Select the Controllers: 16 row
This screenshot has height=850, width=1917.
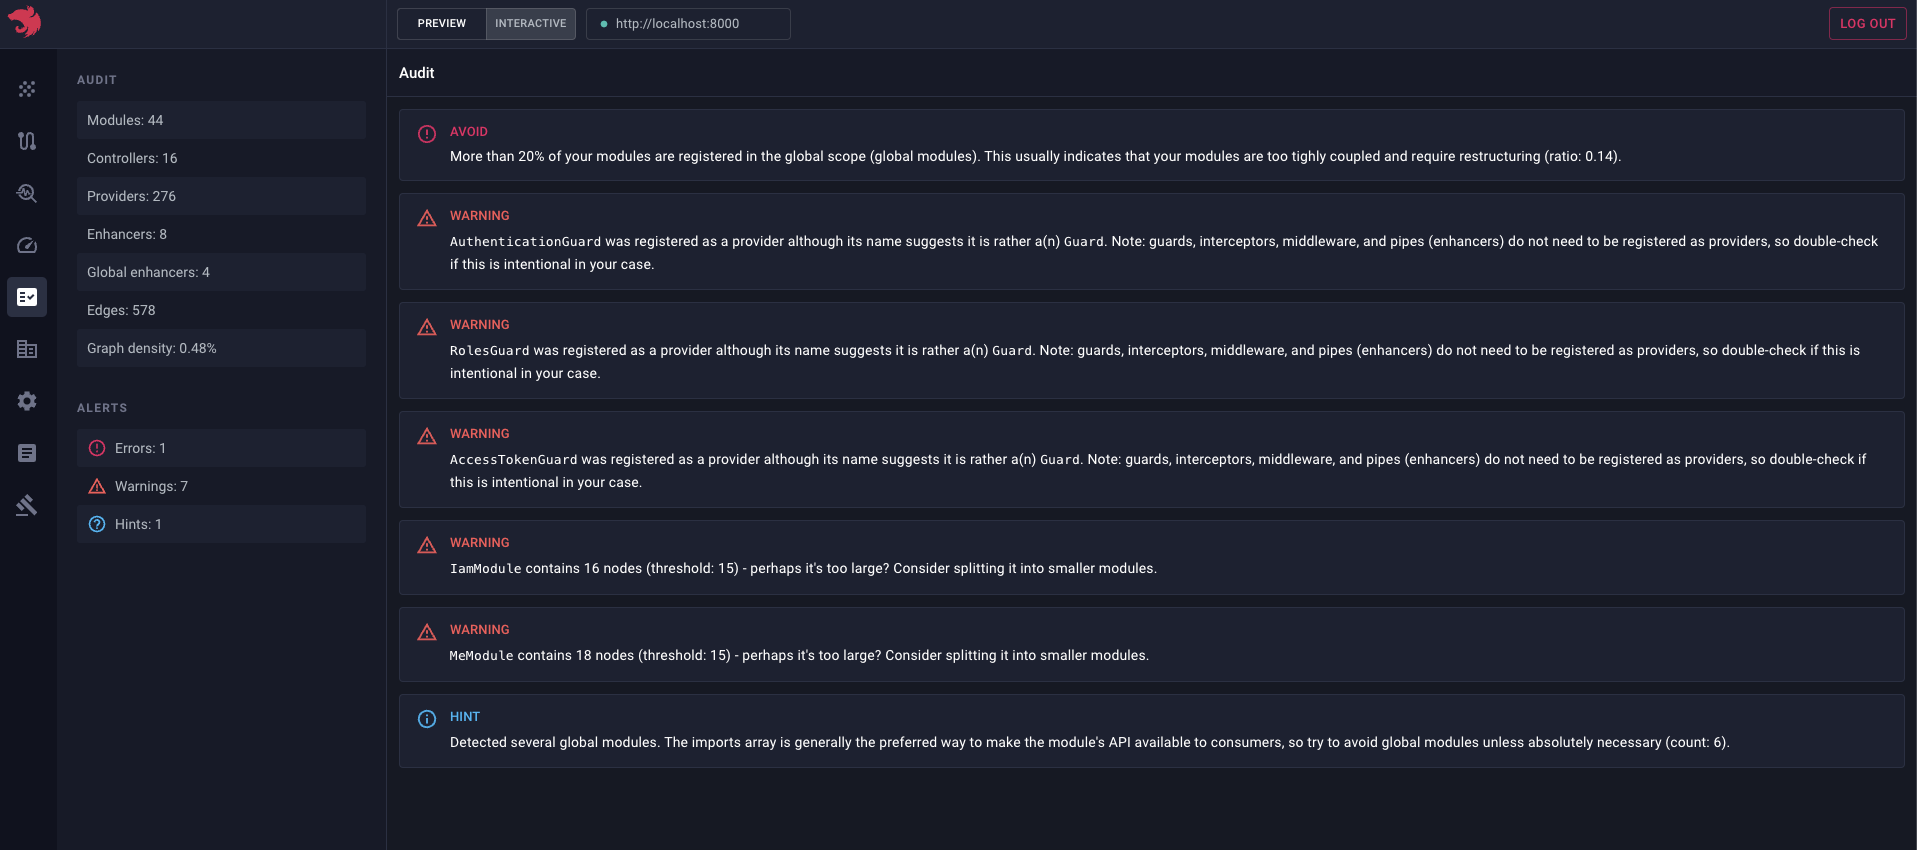(221, 158)
